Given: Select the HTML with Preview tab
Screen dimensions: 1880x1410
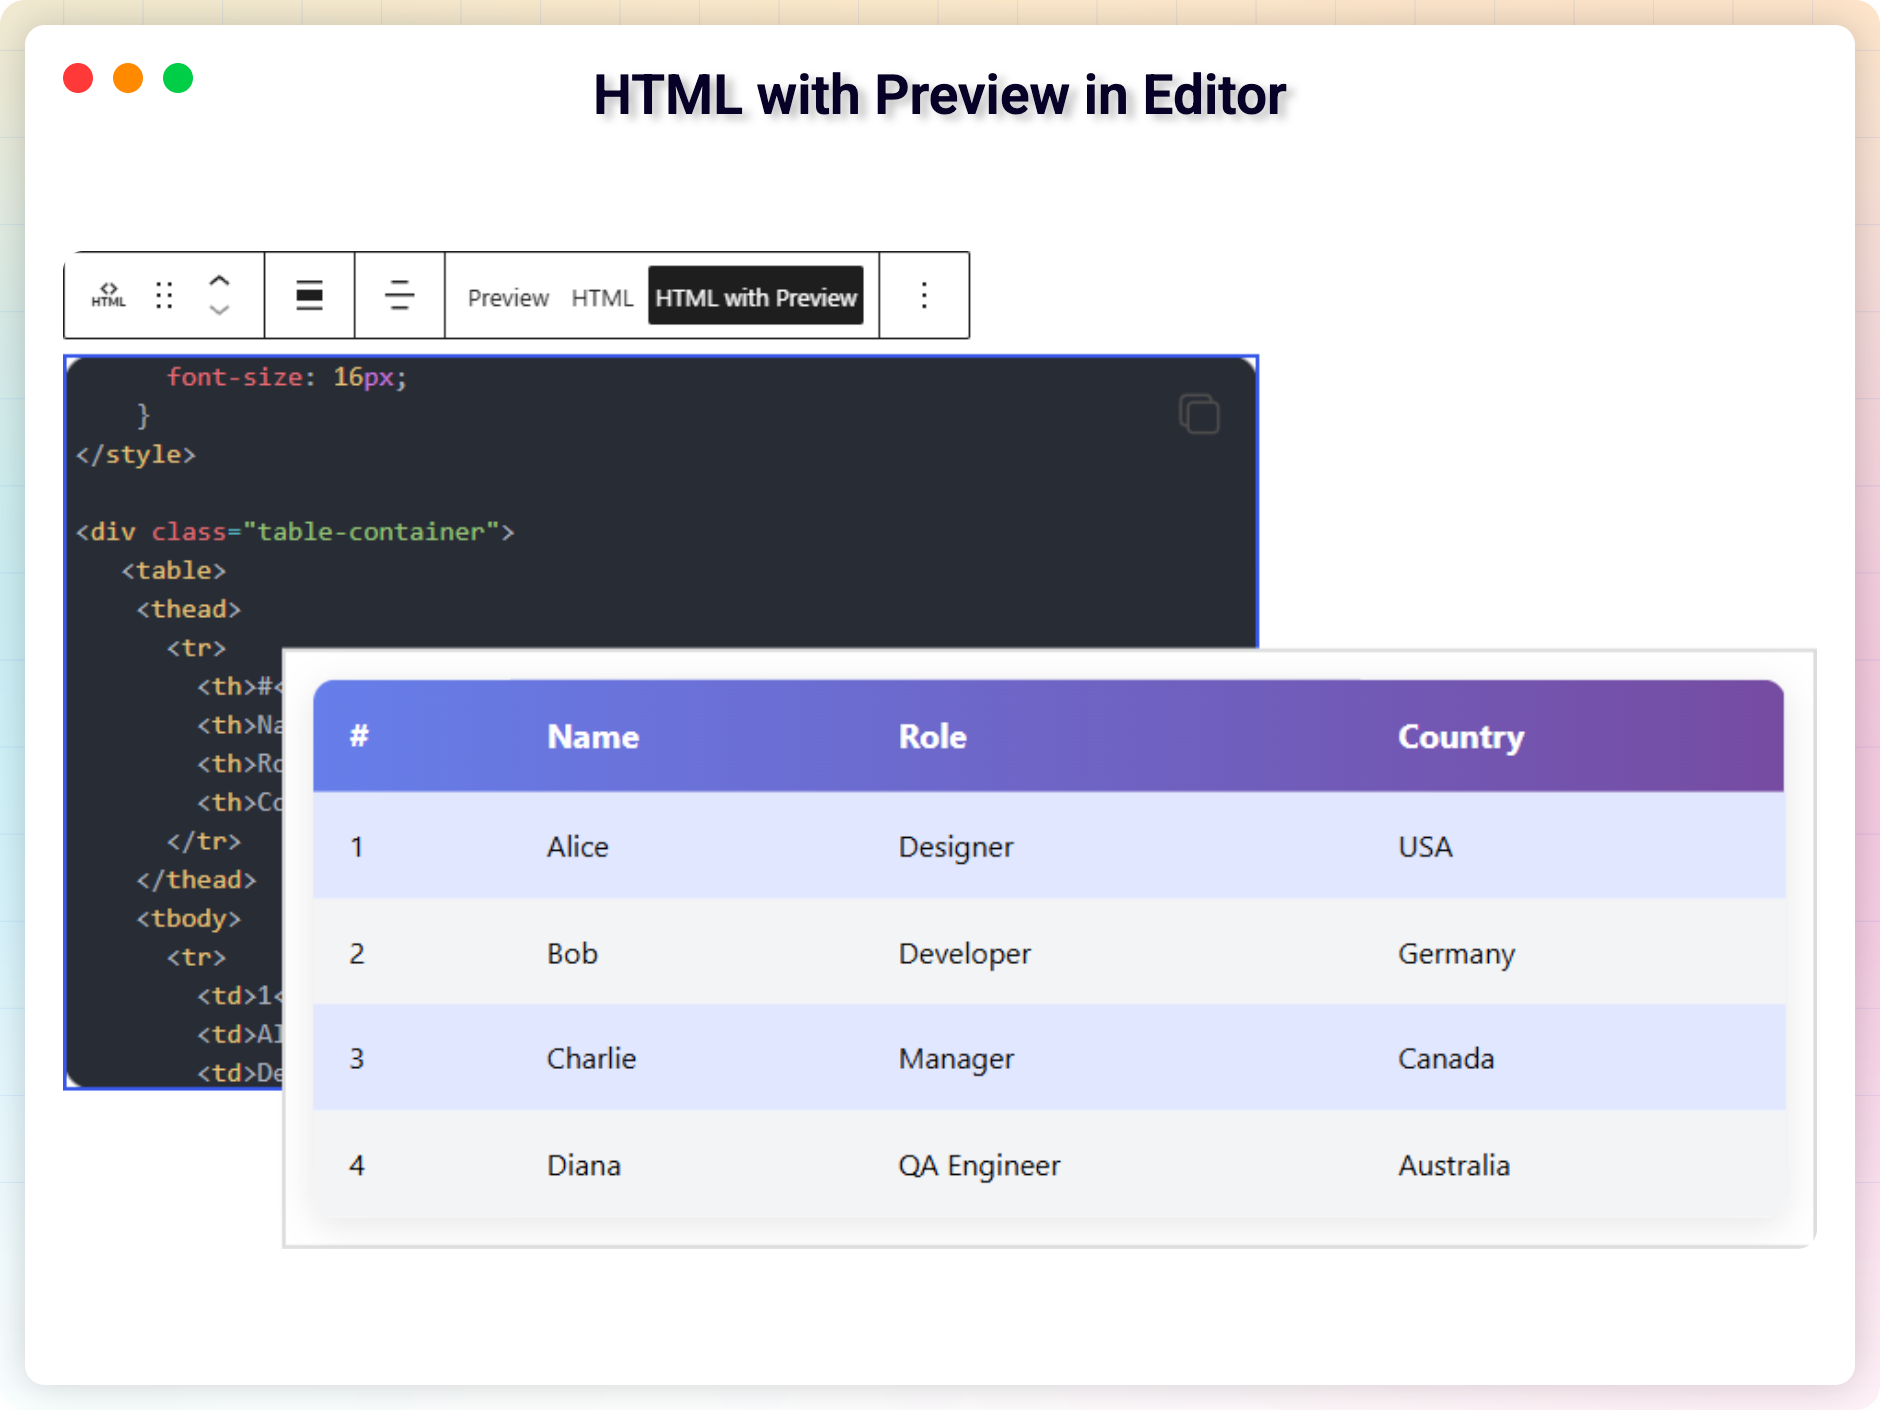Looking at the screenshot, I should pyautogui.click(x=756, y=296).
